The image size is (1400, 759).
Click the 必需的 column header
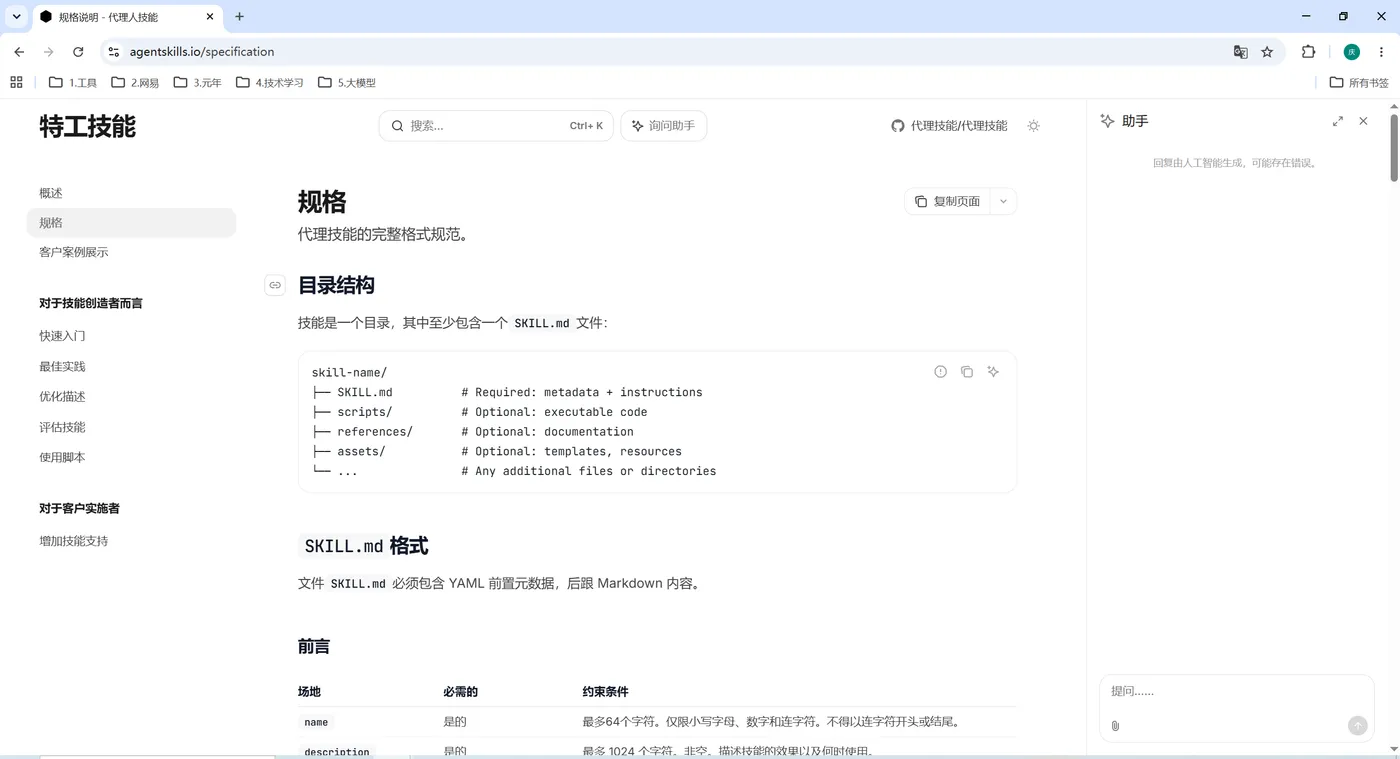(460, 692)
